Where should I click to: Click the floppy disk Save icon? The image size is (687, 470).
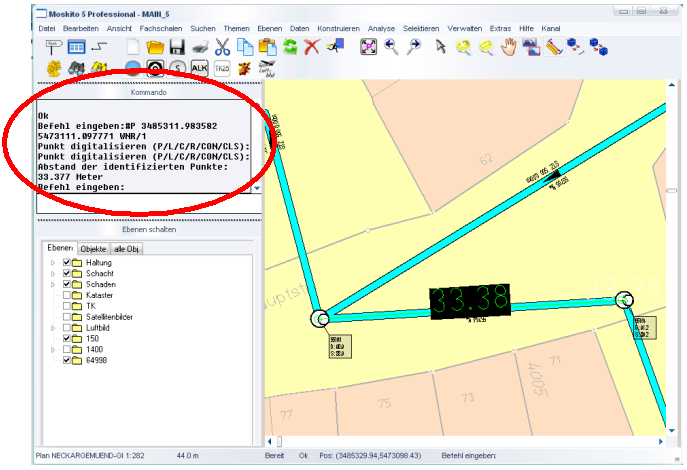[177, 47]
